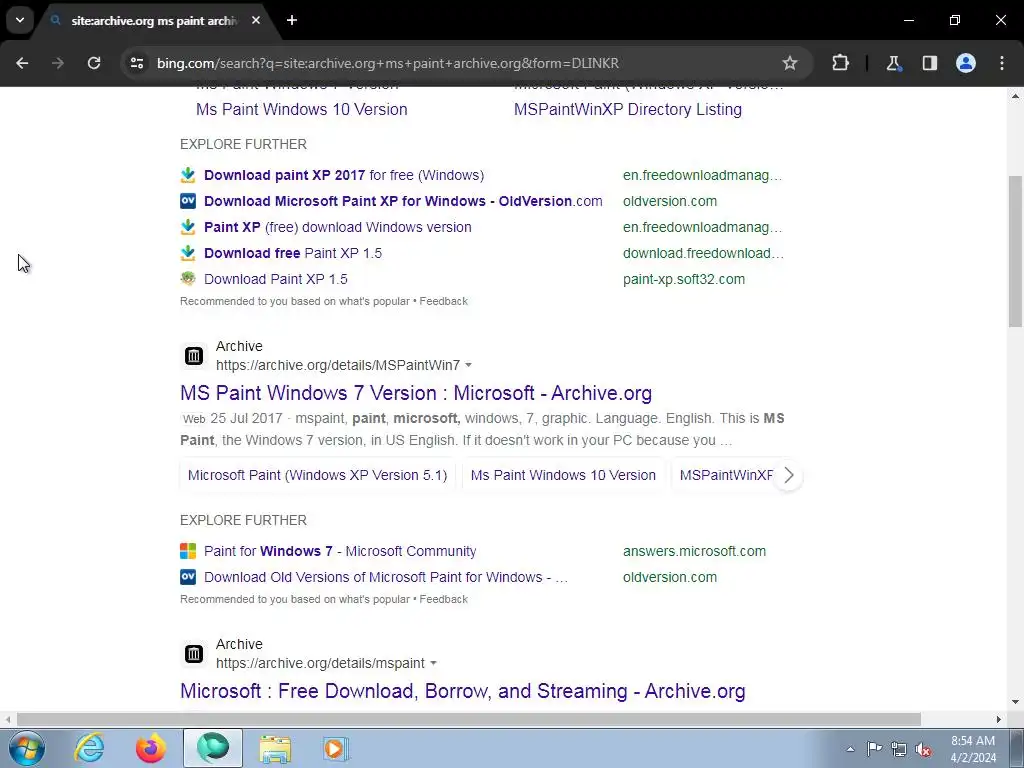Click the vertical scrollbar thumb
The image size is (1024, 768).
click(1015, 251)
